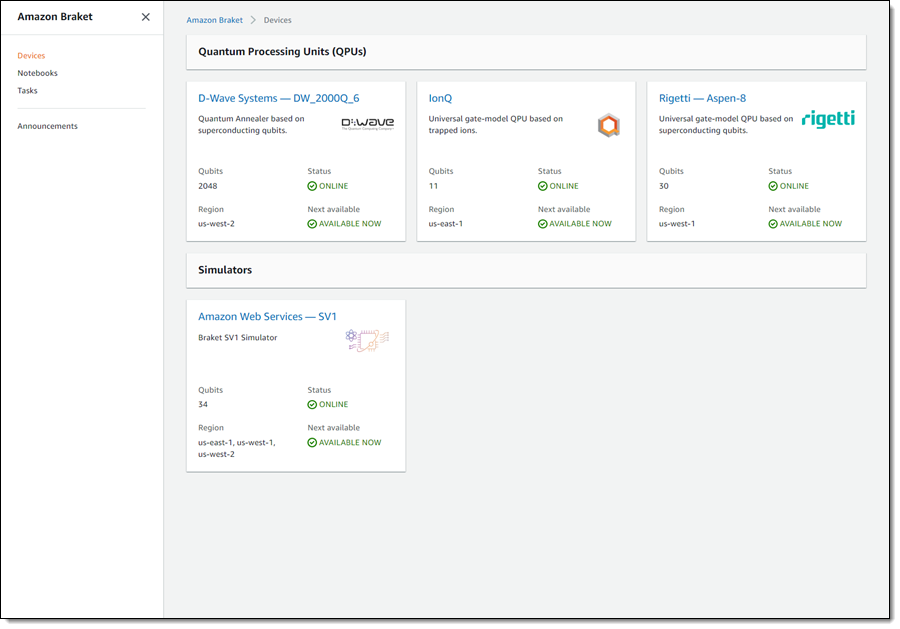The height and width of the screenshot is (629, 900).
Task: Click the us-east-1 region on IonQ card
Action: (445, 224)
